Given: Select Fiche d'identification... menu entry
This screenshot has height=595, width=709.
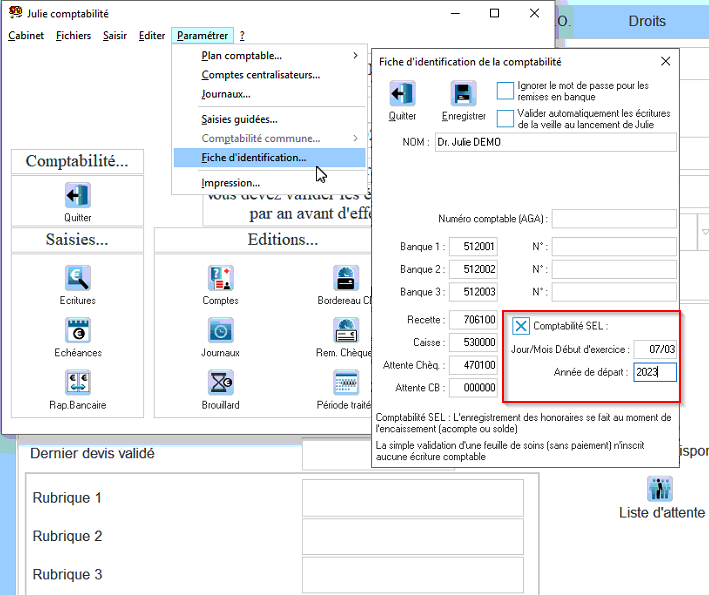Looking at the screenshot, I should coord(269,158).
